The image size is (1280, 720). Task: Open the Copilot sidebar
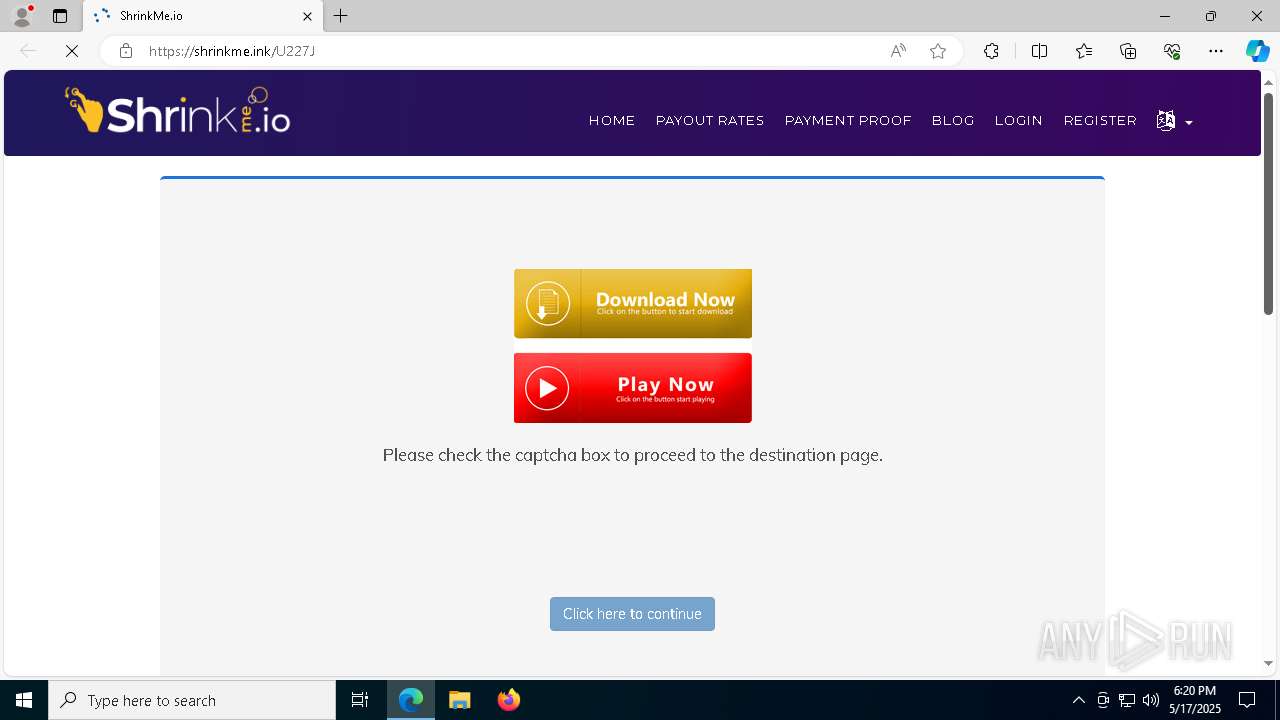click(1257, 51)
